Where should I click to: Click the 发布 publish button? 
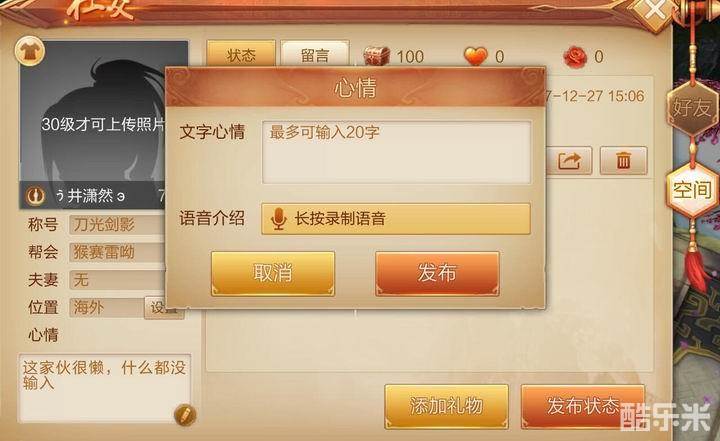437,273
